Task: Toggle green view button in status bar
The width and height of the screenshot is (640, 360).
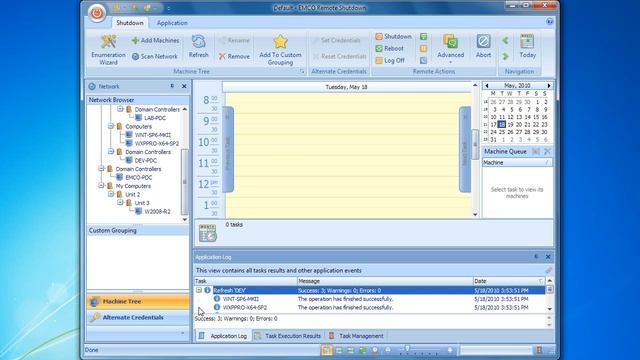Action: (x=362, y=350)
